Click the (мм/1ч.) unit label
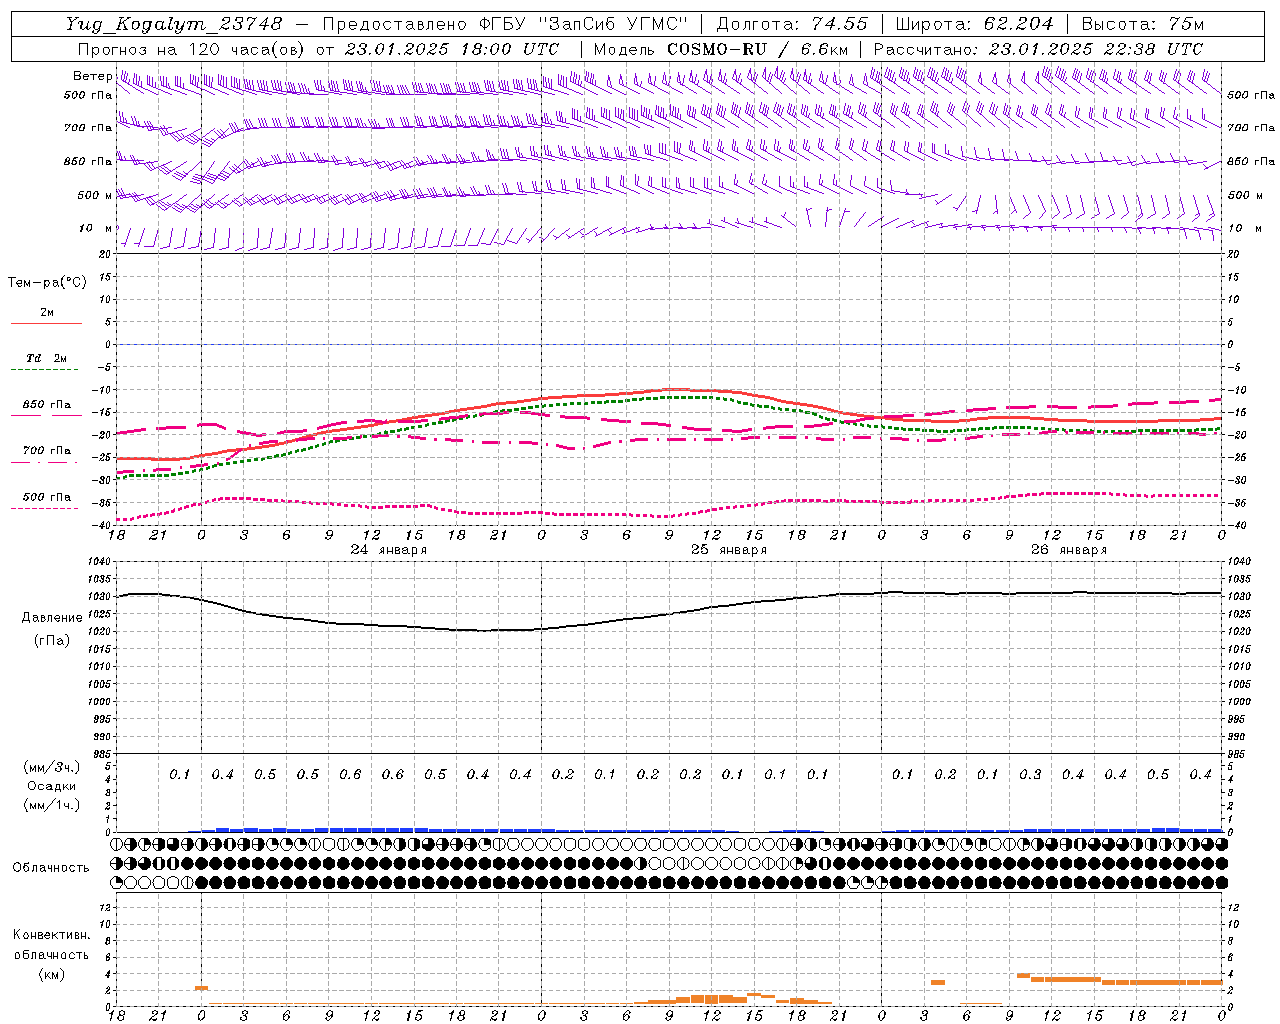The width and height of the screenshot is (1280, 1024). pos(52,805)
